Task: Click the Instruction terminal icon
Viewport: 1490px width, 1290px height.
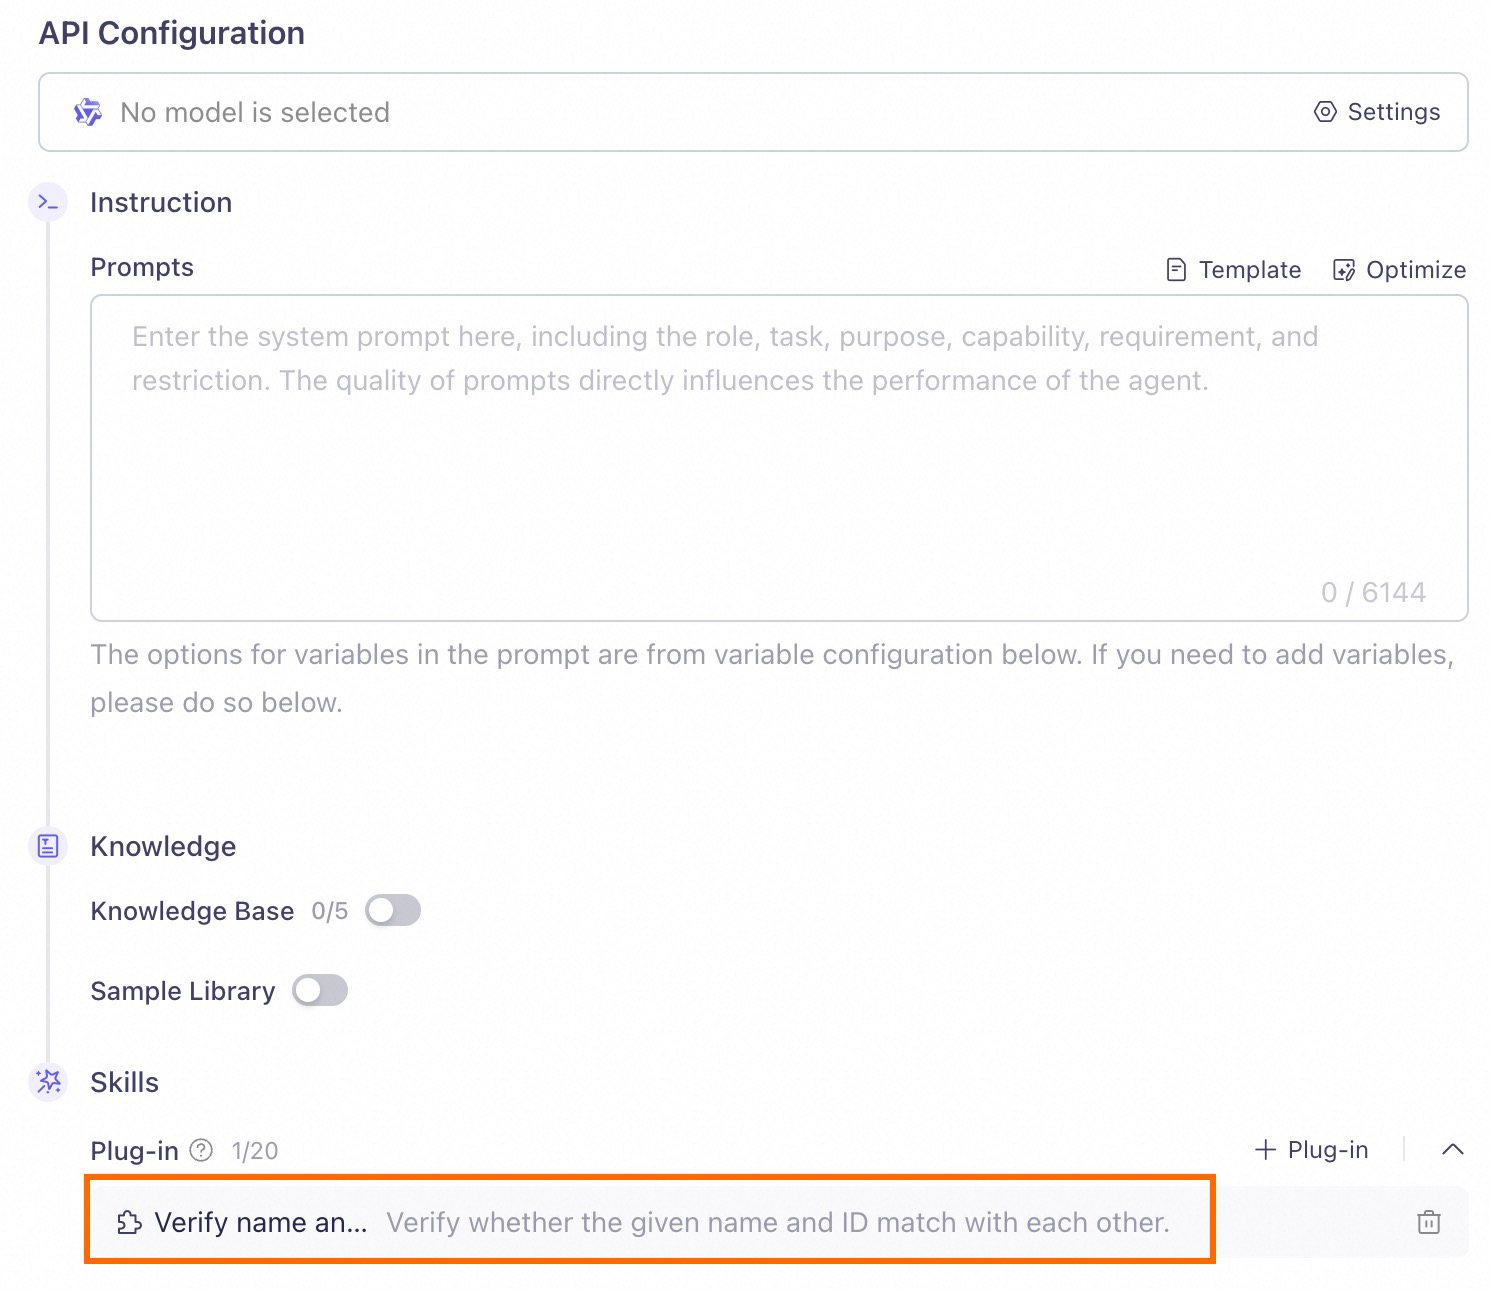Action: pyautogui.click(x=48, y=202)
